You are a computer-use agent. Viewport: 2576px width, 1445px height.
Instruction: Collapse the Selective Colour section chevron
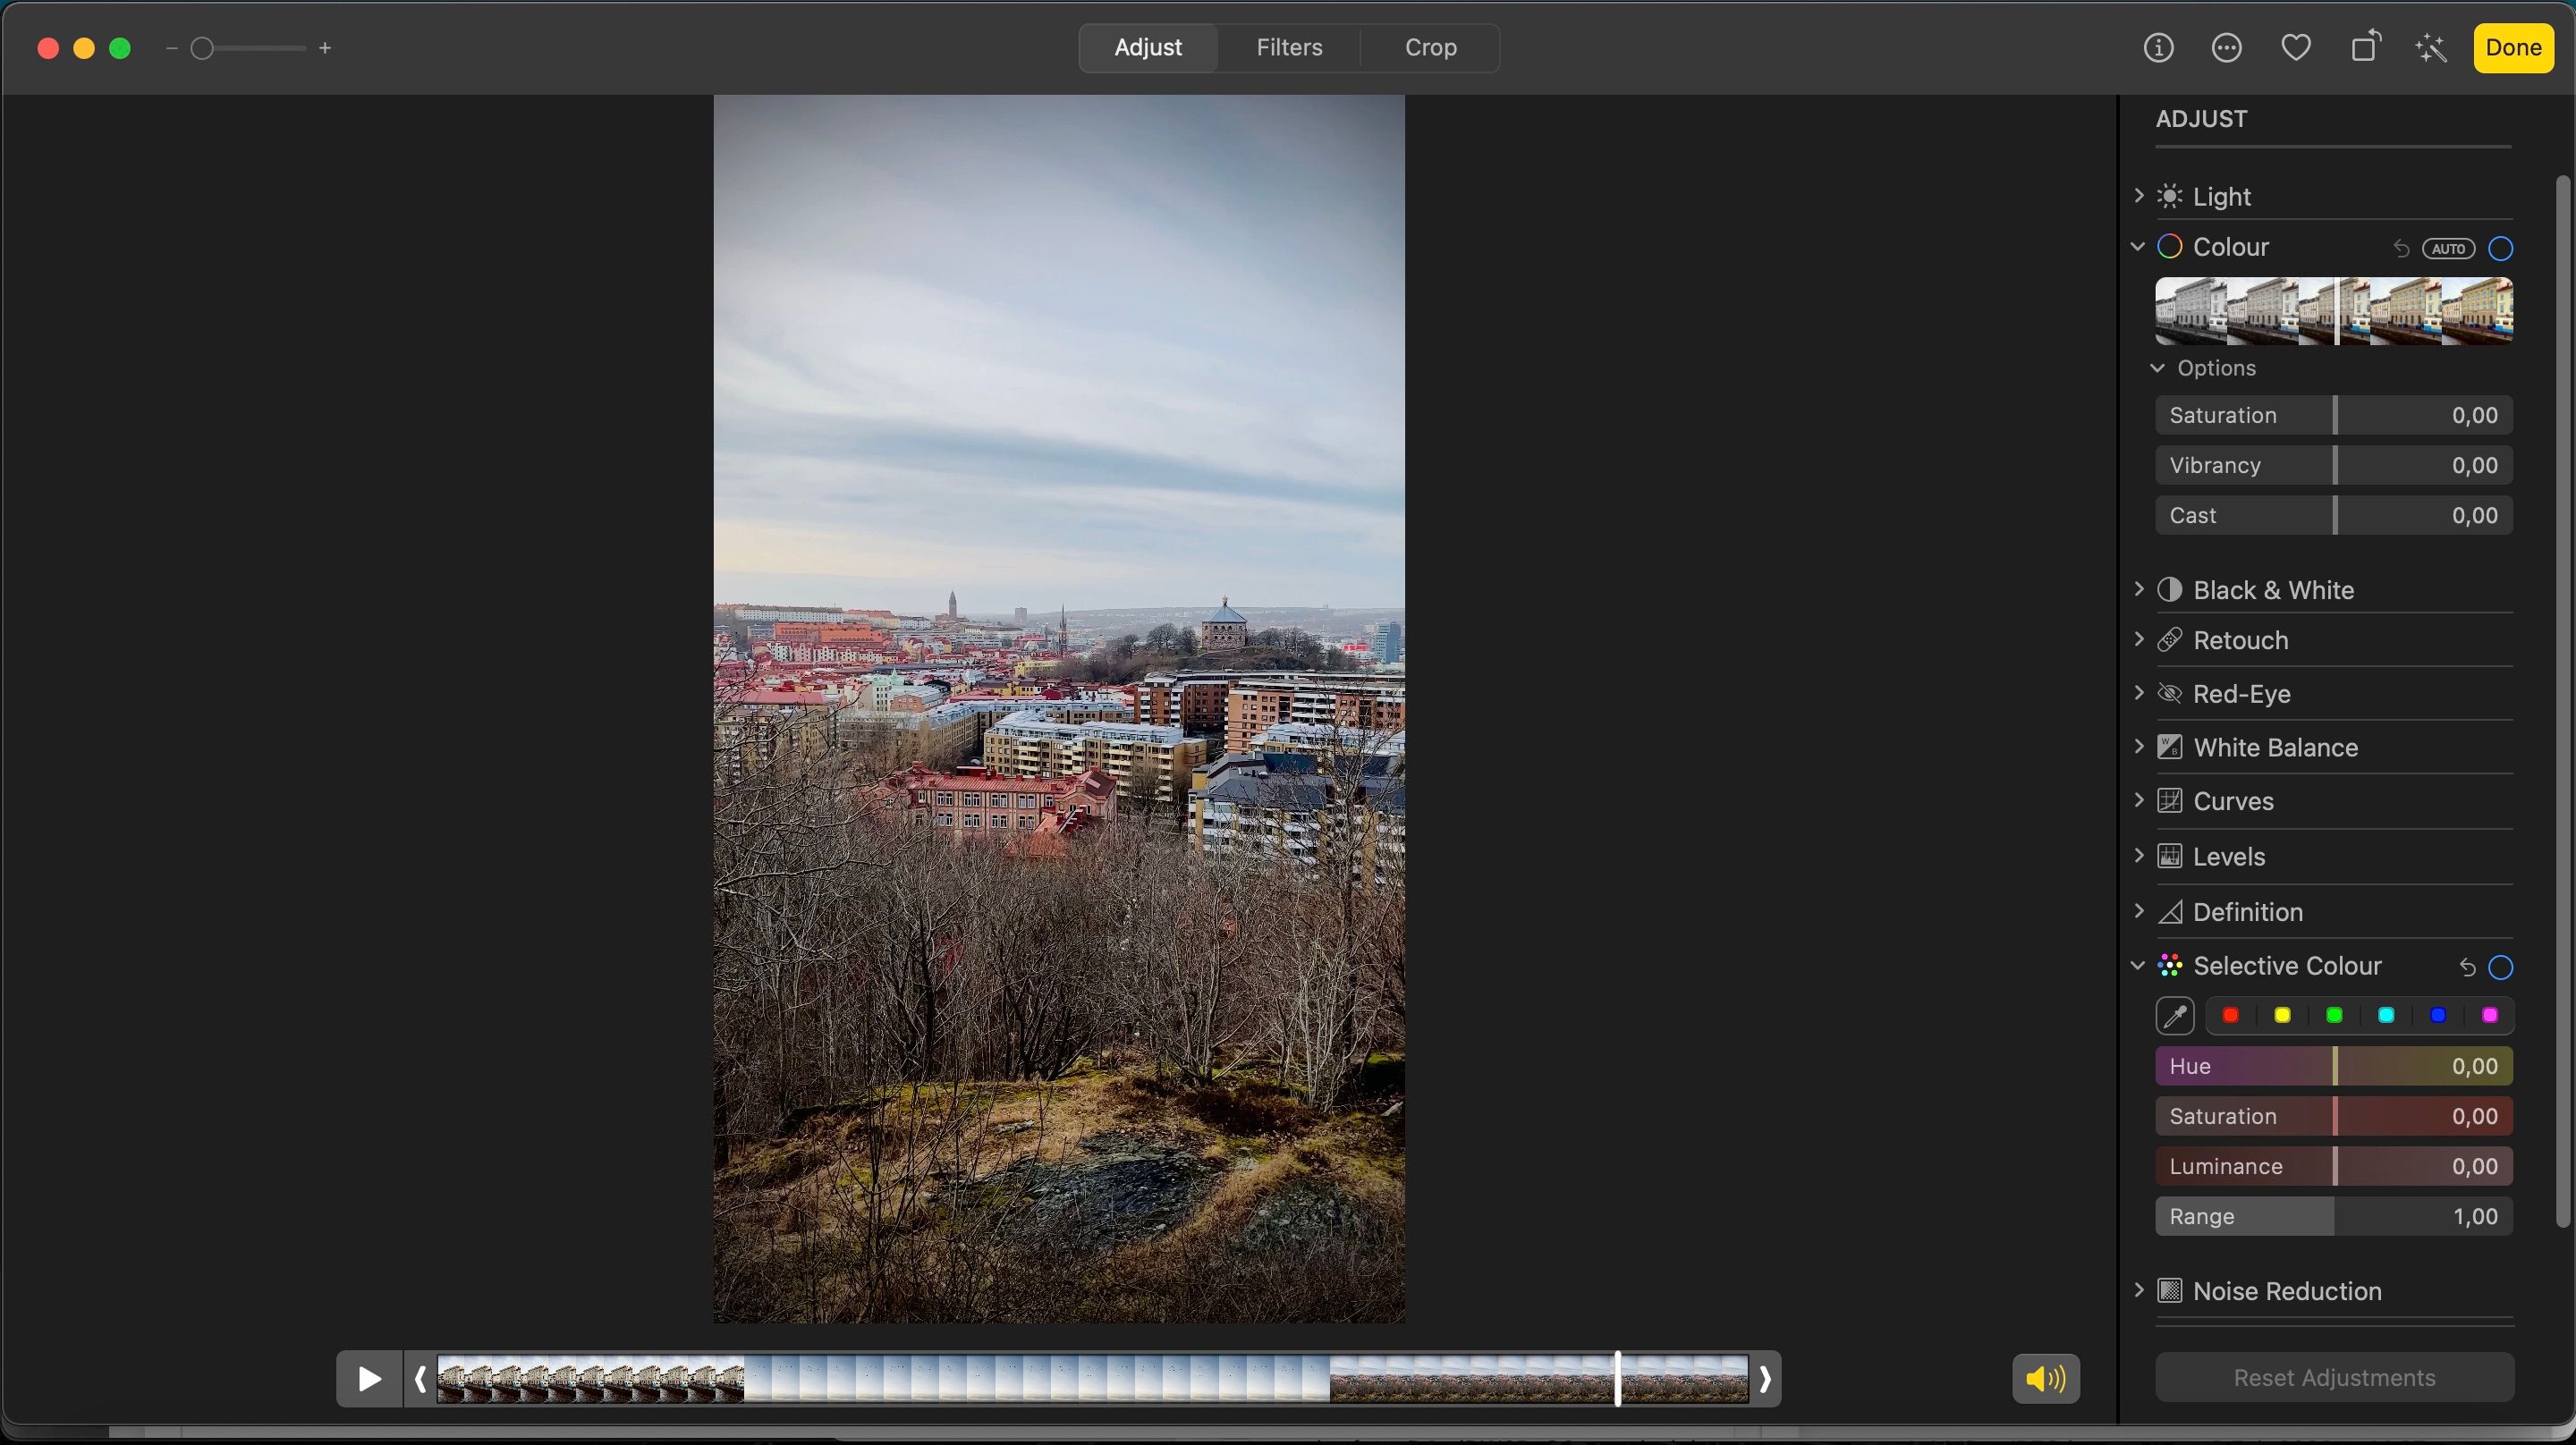click(x=2138, y=966)
